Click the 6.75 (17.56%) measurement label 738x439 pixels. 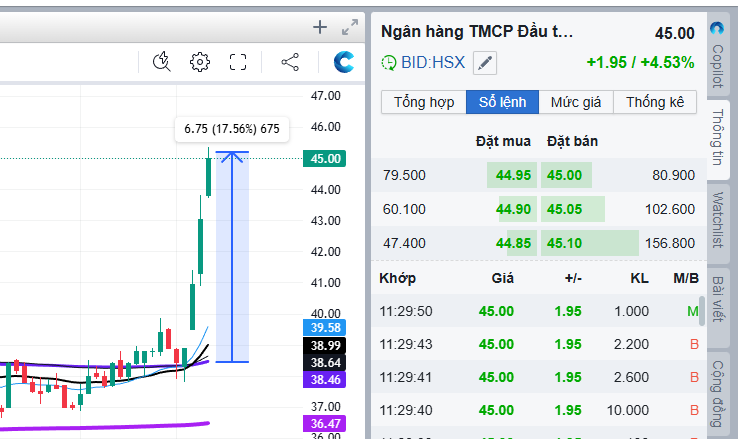(x=232, y=129)
